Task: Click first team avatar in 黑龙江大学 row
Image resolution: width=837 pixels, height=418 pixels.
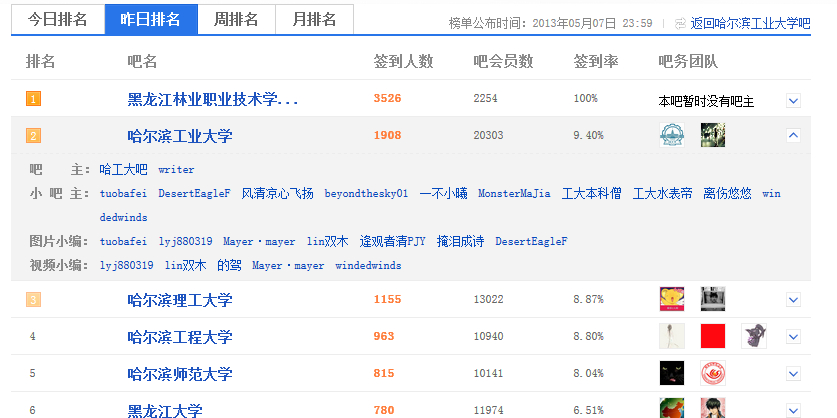Action: coord(672,408)
